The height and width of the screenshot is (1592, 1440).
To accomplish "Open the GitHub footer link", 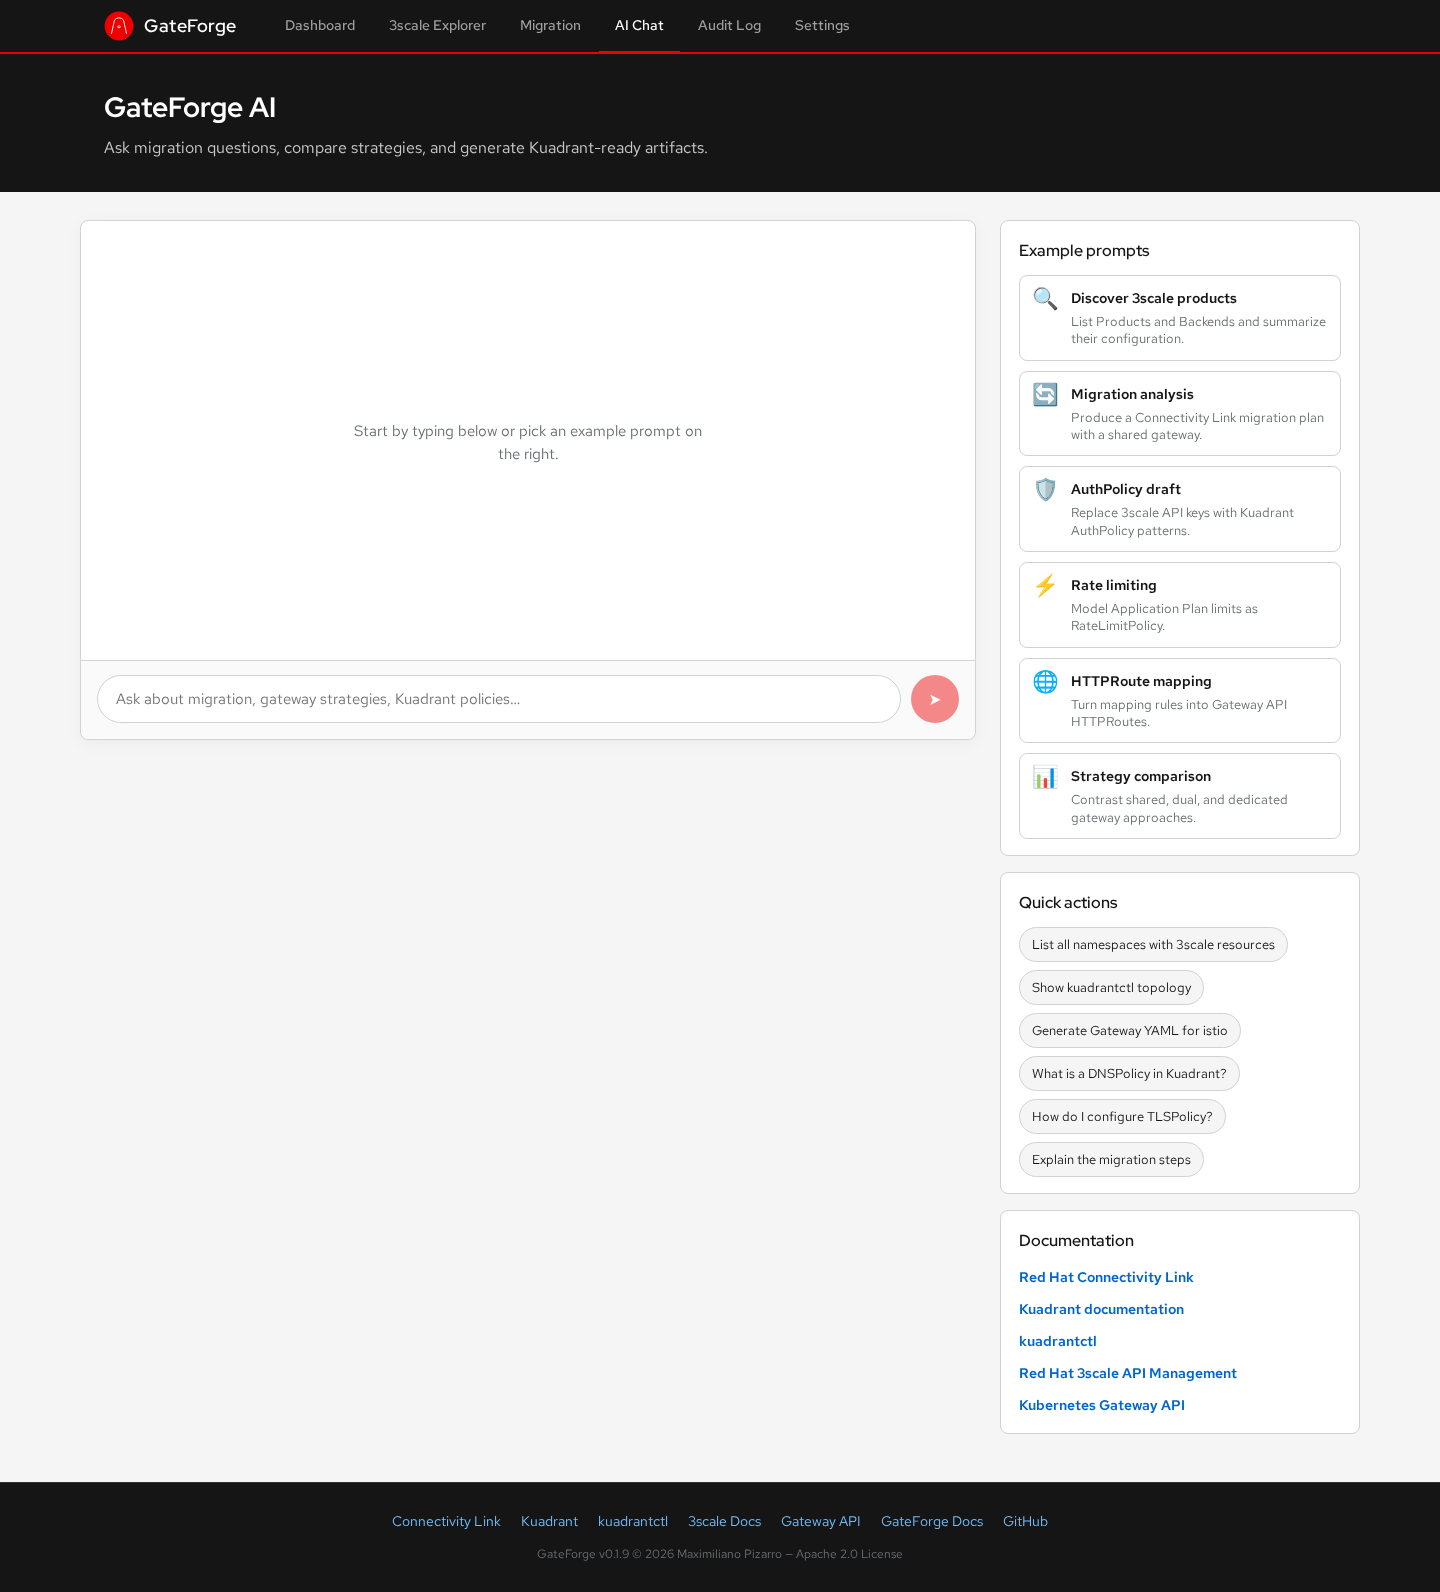I will pos(1025,1521).
